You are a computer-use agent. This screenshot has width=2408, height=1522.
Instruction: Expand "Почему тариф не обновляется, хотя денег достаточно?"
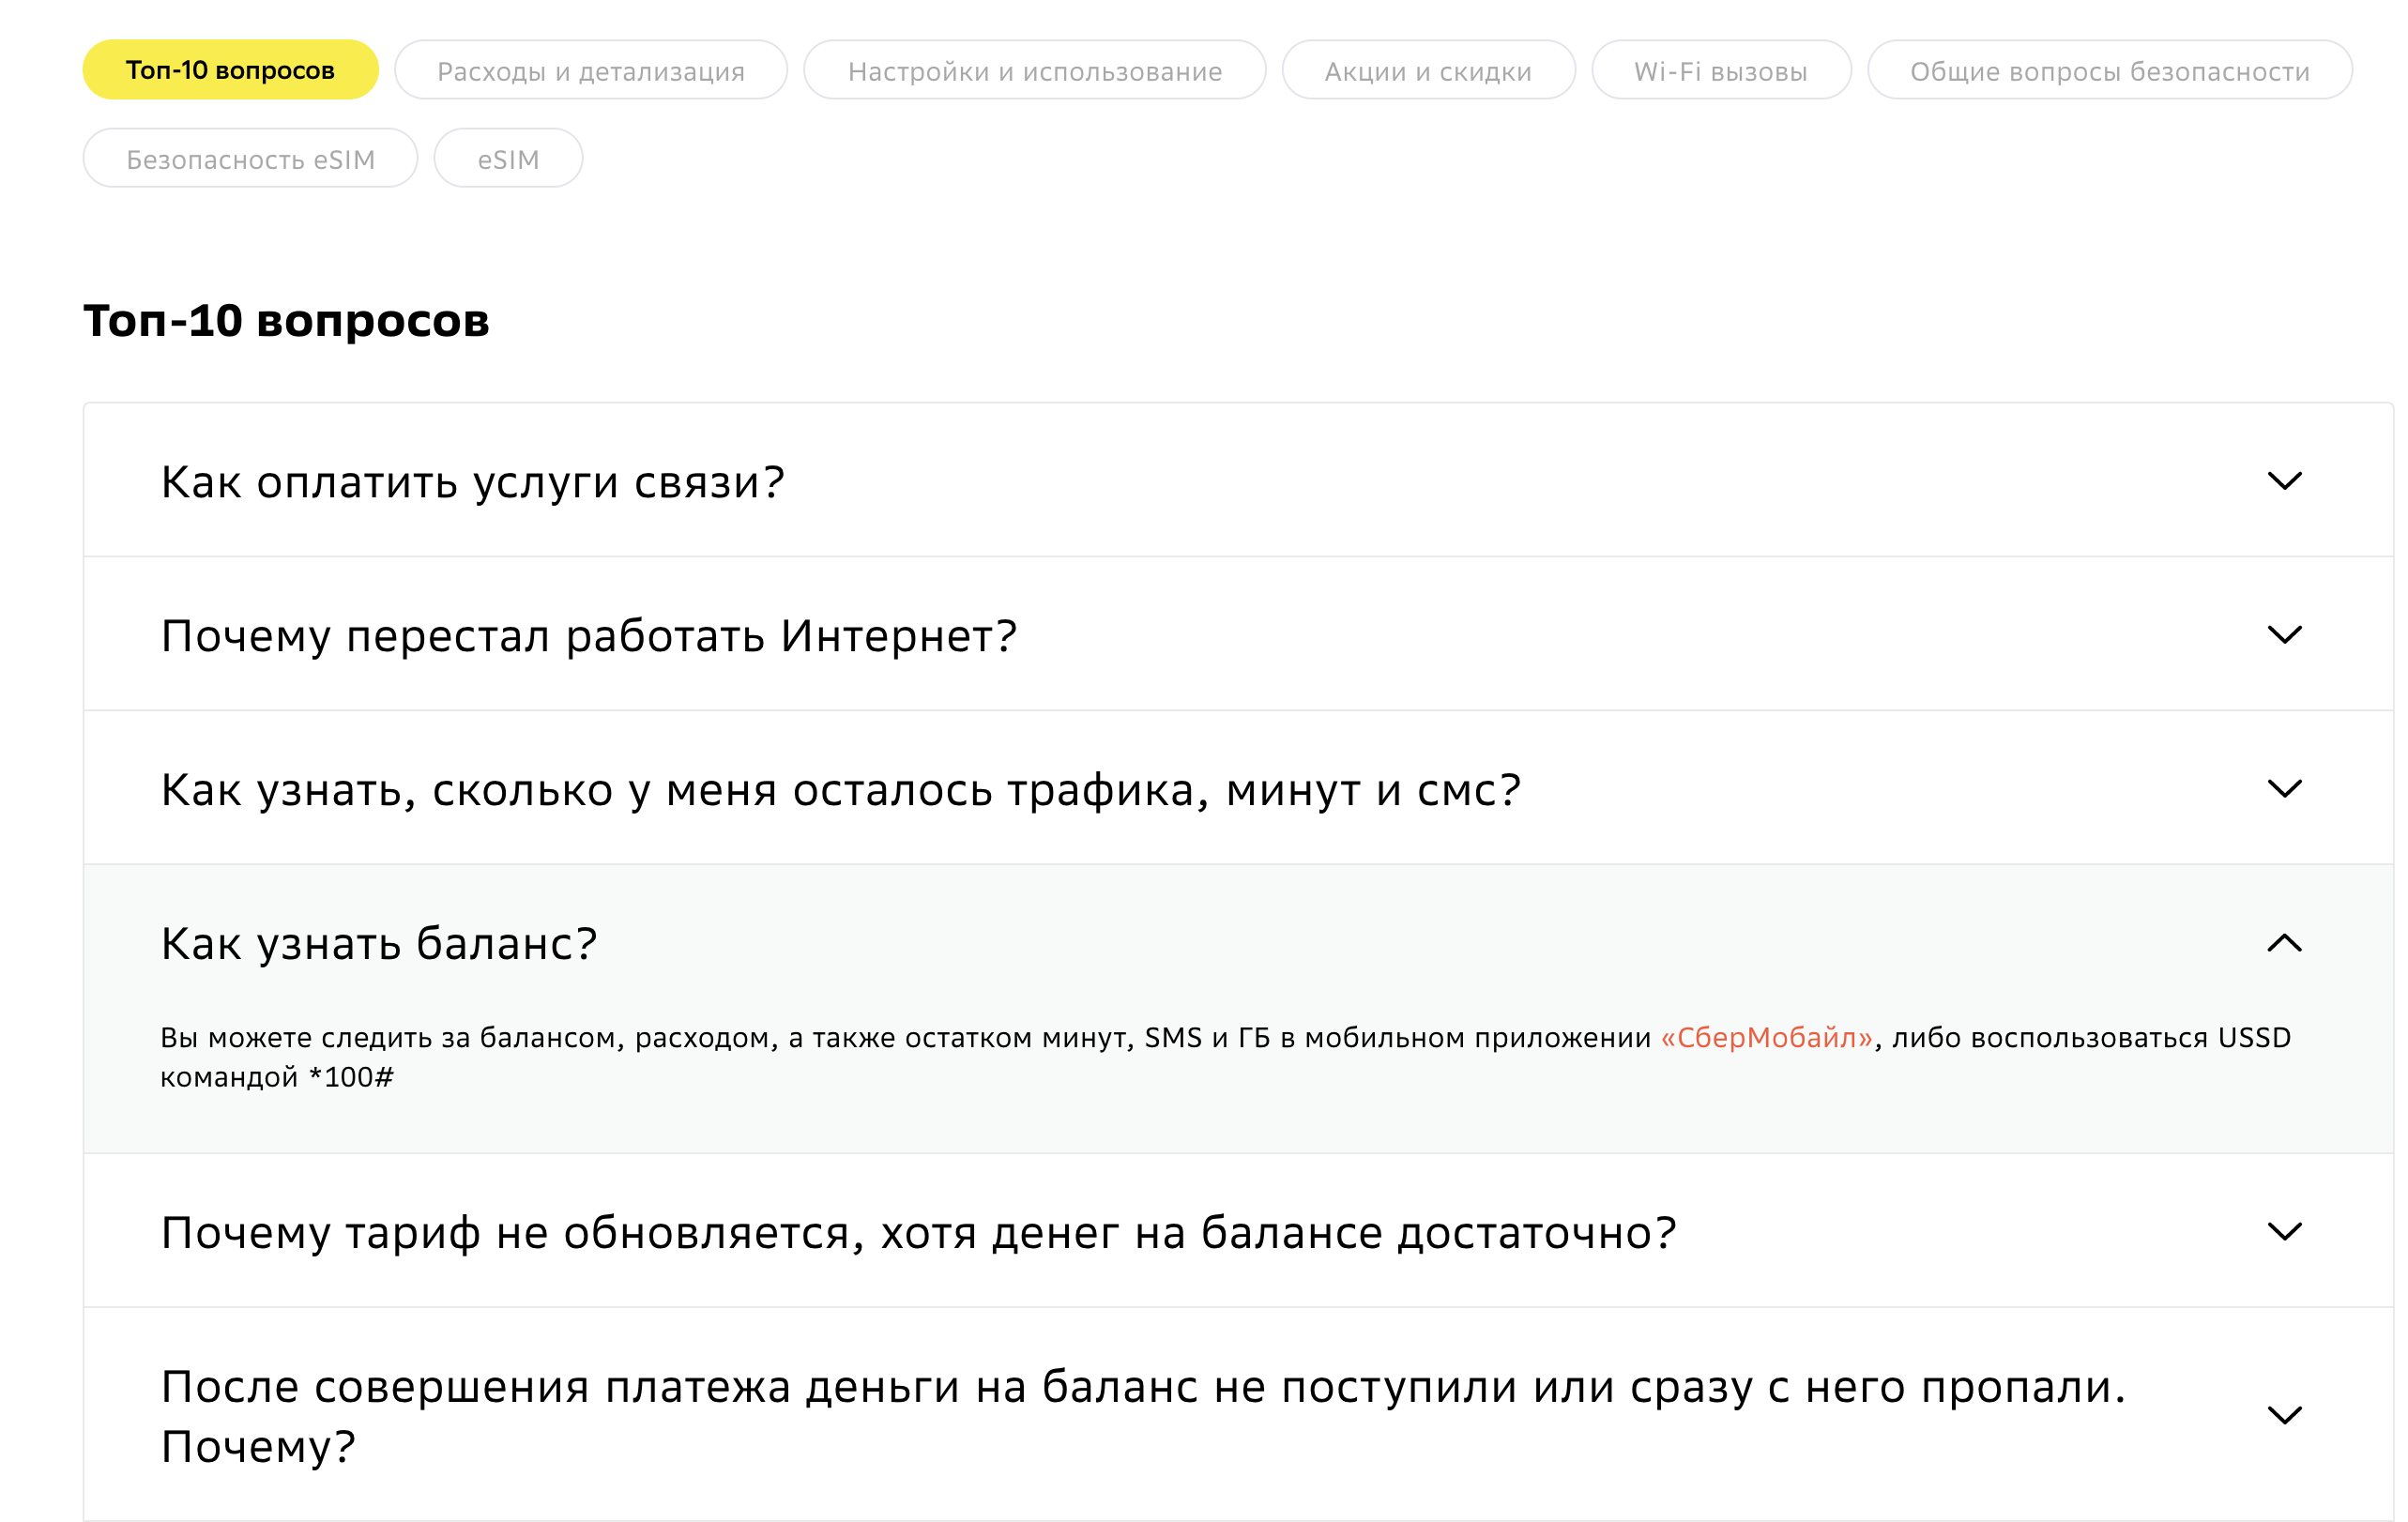tap(918, 1232)
